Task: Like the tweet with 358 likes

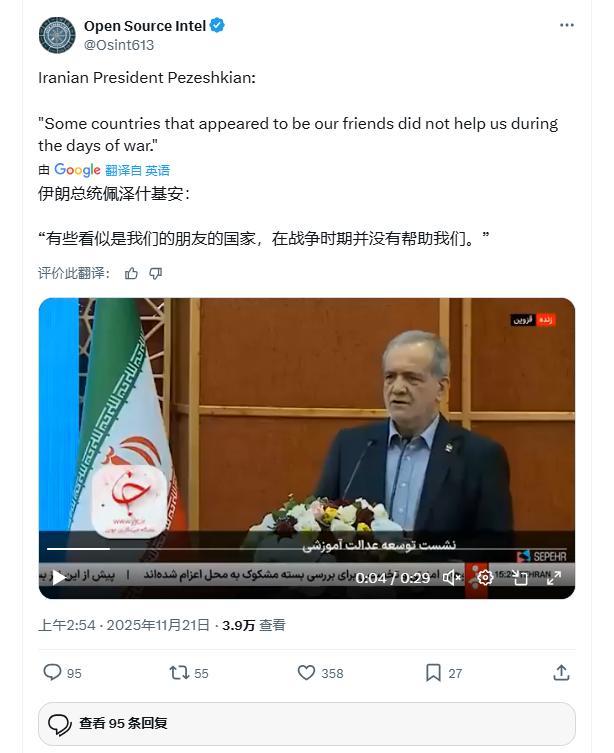Action: click(x=306, y=672)
